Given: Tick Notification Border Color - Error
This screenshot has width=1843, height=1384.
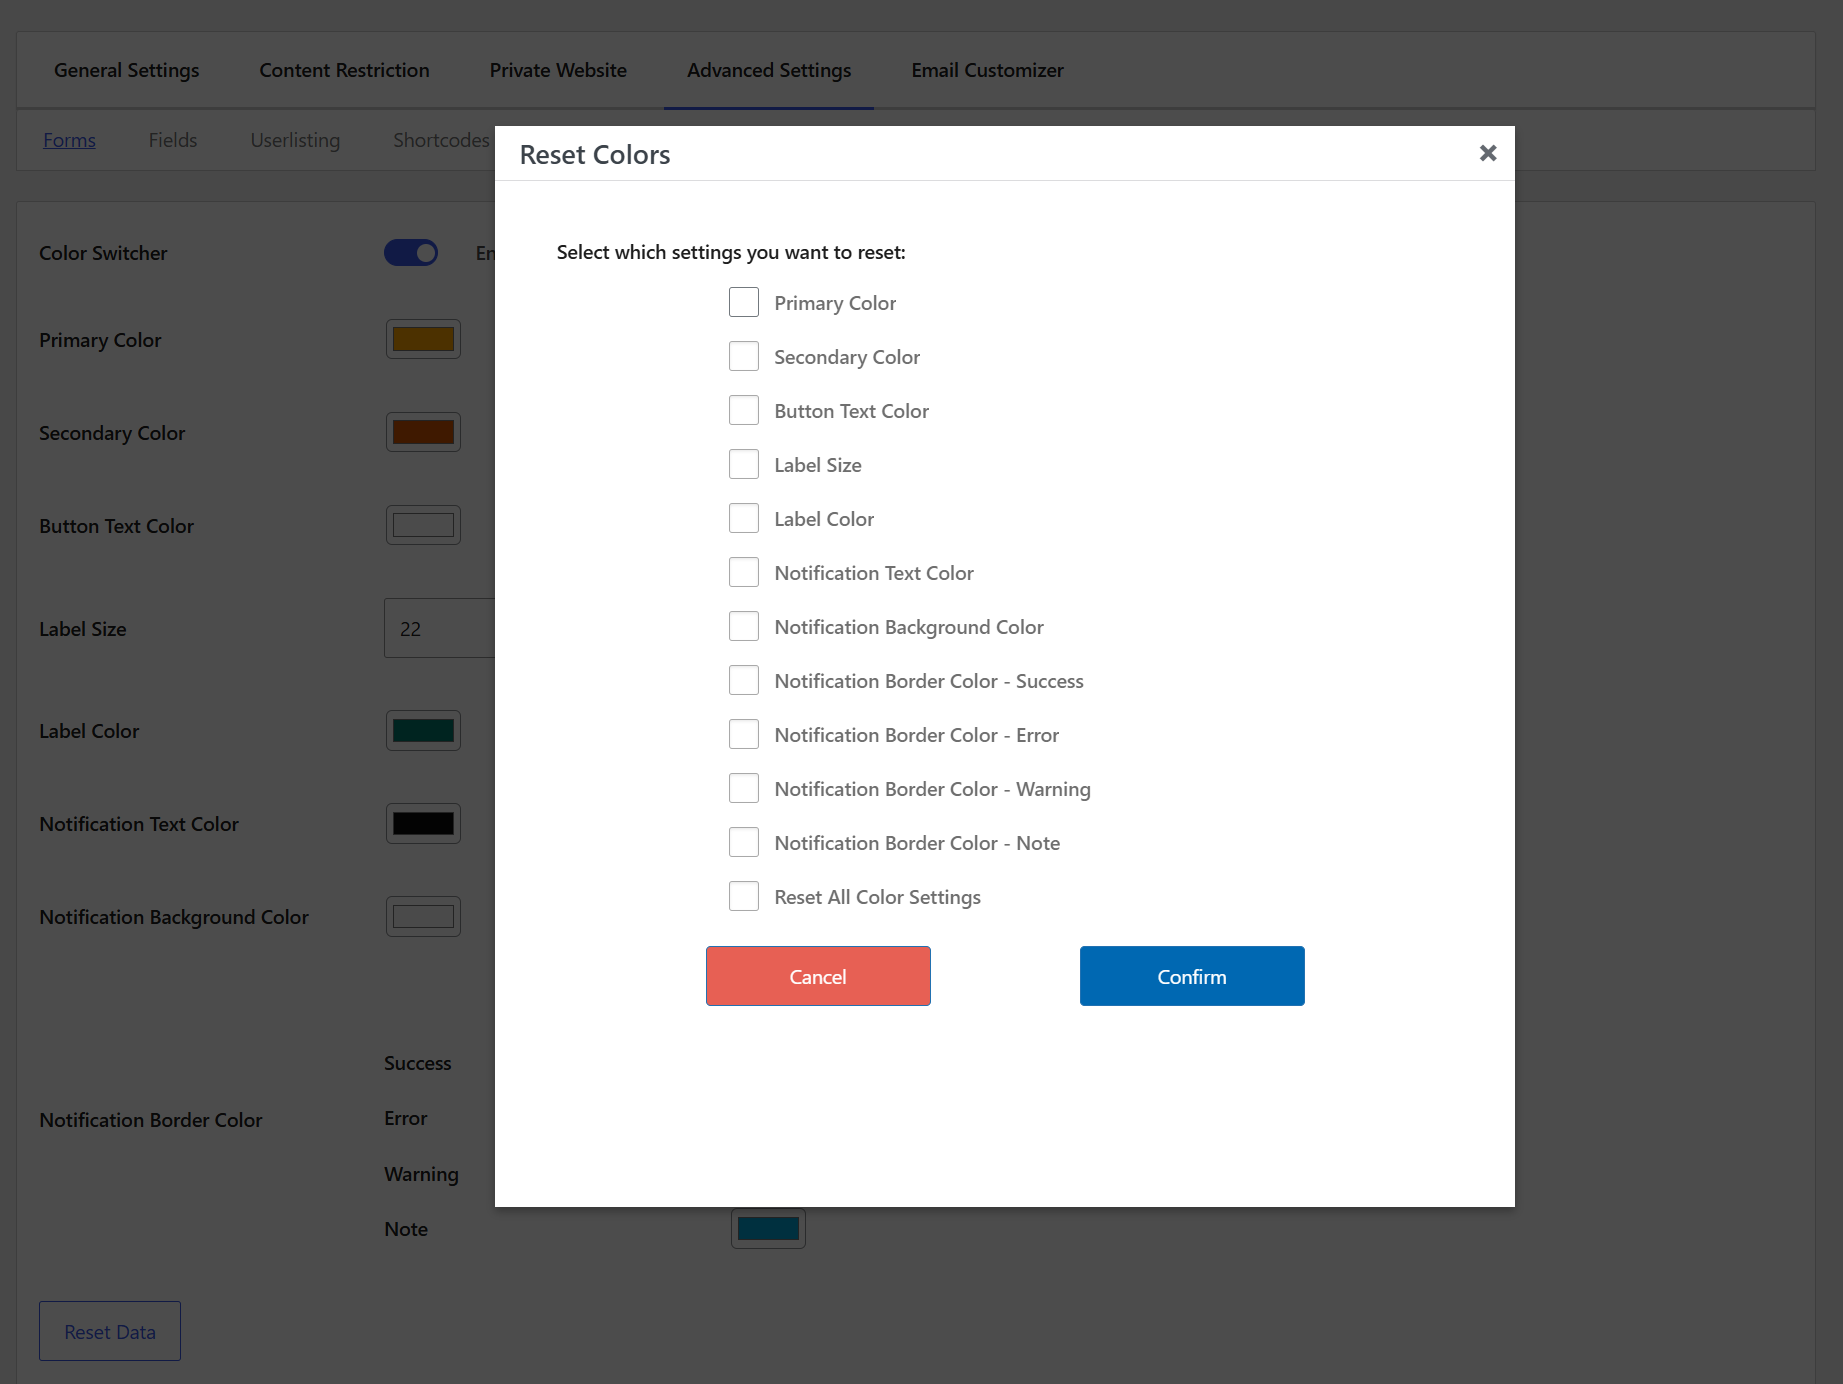Looking at the screenshot, I should (744, 734).
